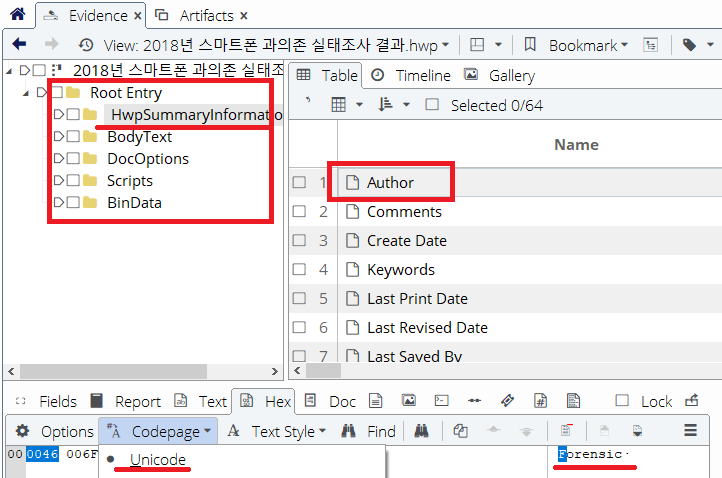Click the Bookmark icon in the toolbar
The image size is (722, 478).
(x=530, y=45)
